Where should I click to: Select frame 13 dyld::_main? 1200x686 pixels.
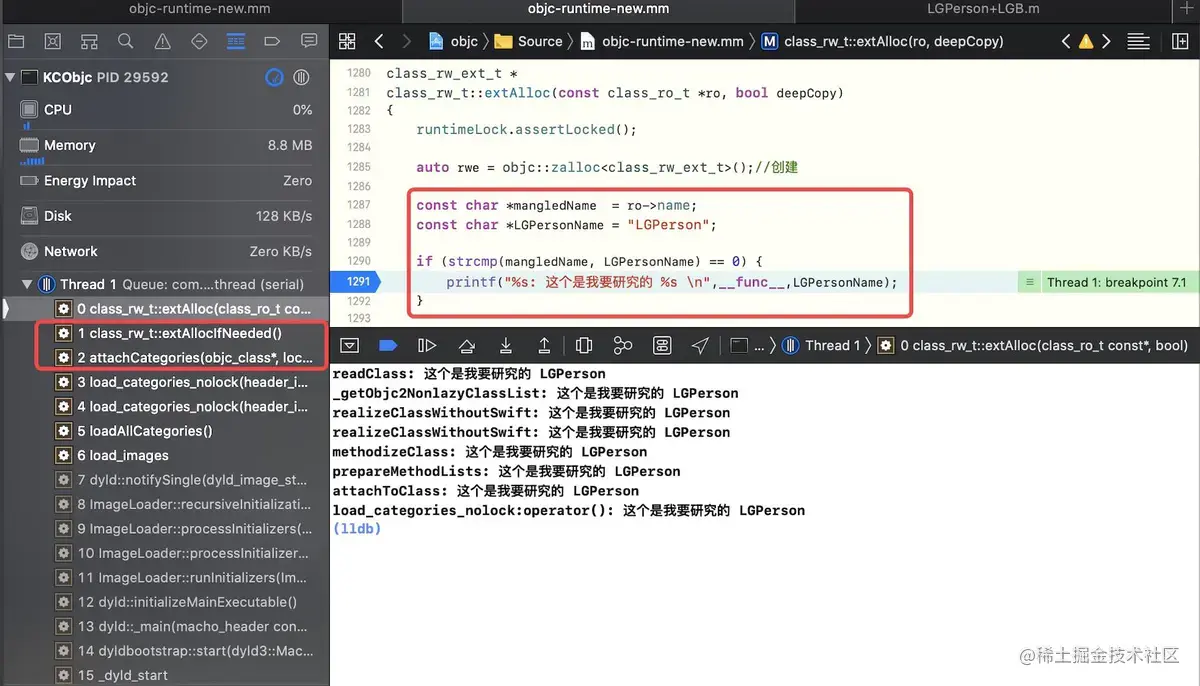tap(165, 626)
